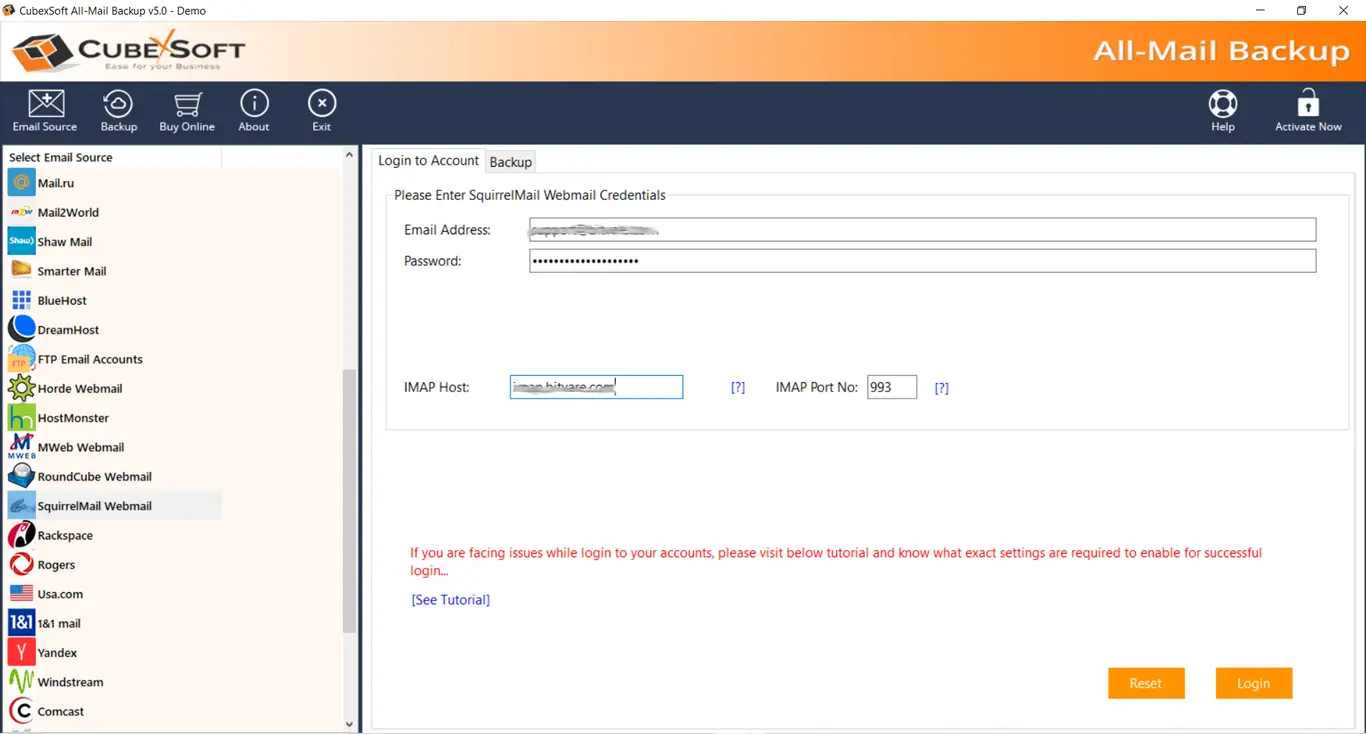
Task: Pick the 1&1 mail icon
Action: 21,623
